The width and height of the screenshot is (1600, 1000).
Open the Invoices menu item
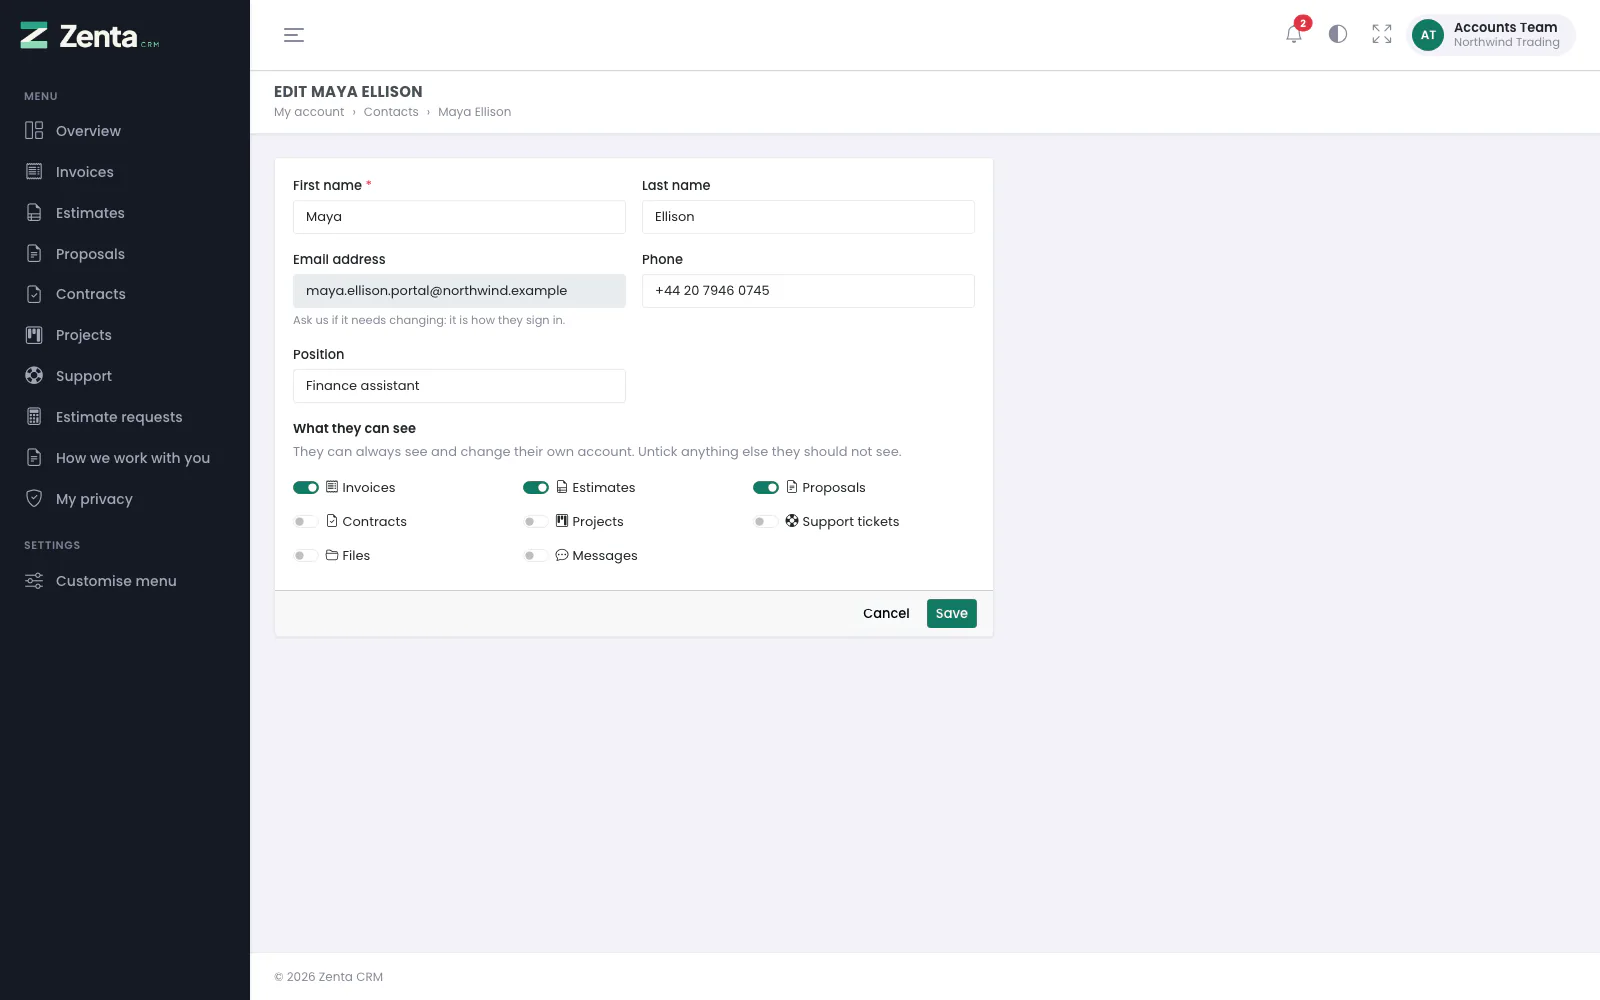[125, 172]
